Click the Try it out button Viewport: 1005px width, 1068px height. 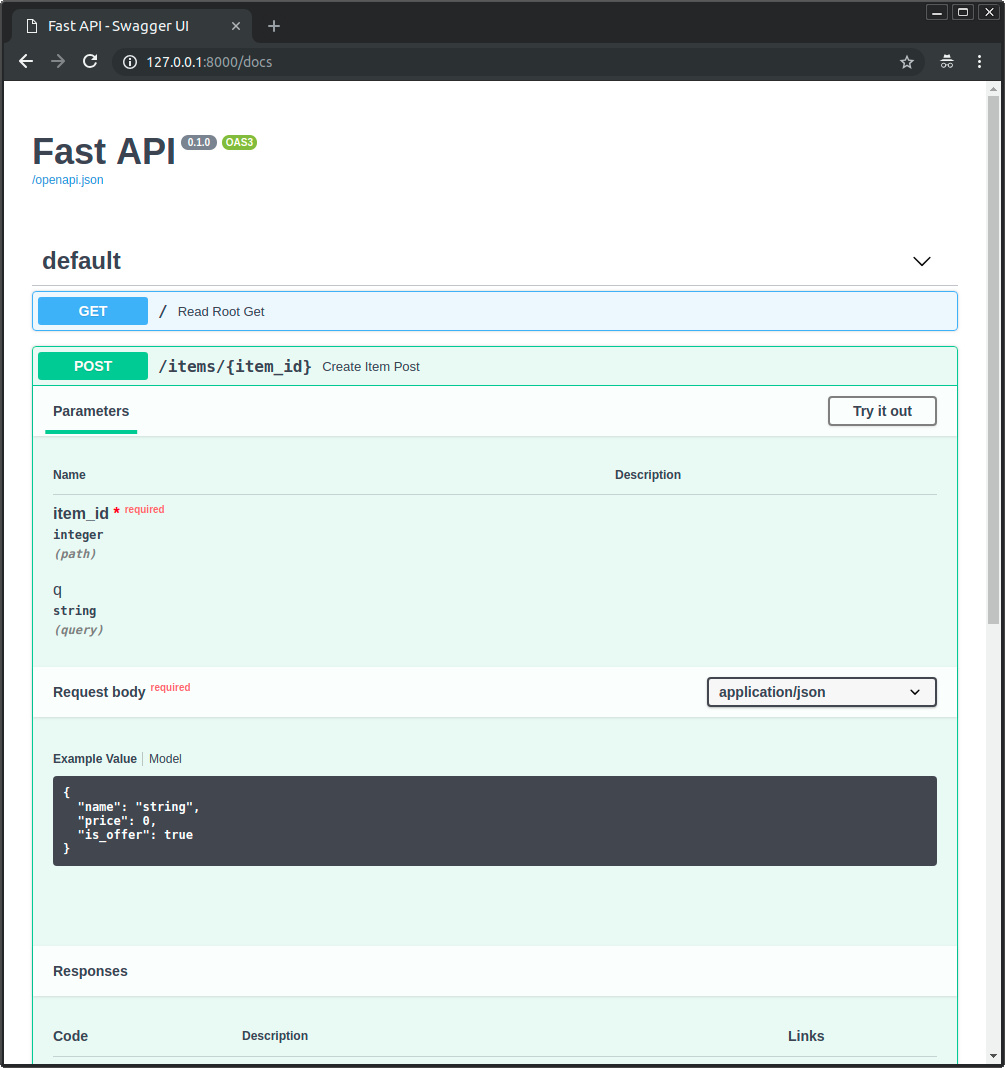coord(881,411)
